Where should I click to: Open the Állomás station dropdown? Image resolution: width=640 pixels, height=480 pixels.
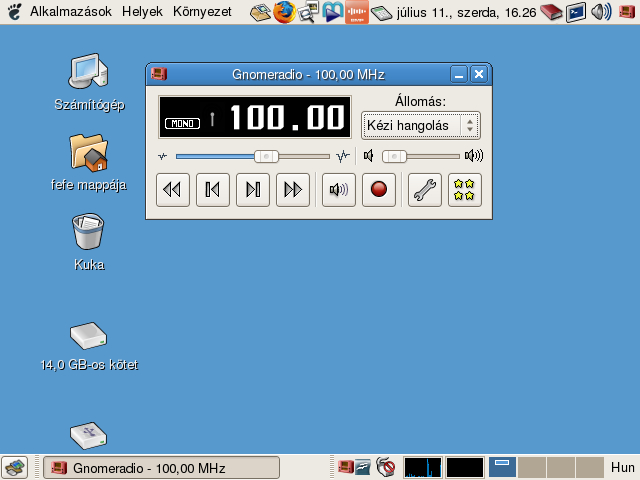[x=420, y=125]
